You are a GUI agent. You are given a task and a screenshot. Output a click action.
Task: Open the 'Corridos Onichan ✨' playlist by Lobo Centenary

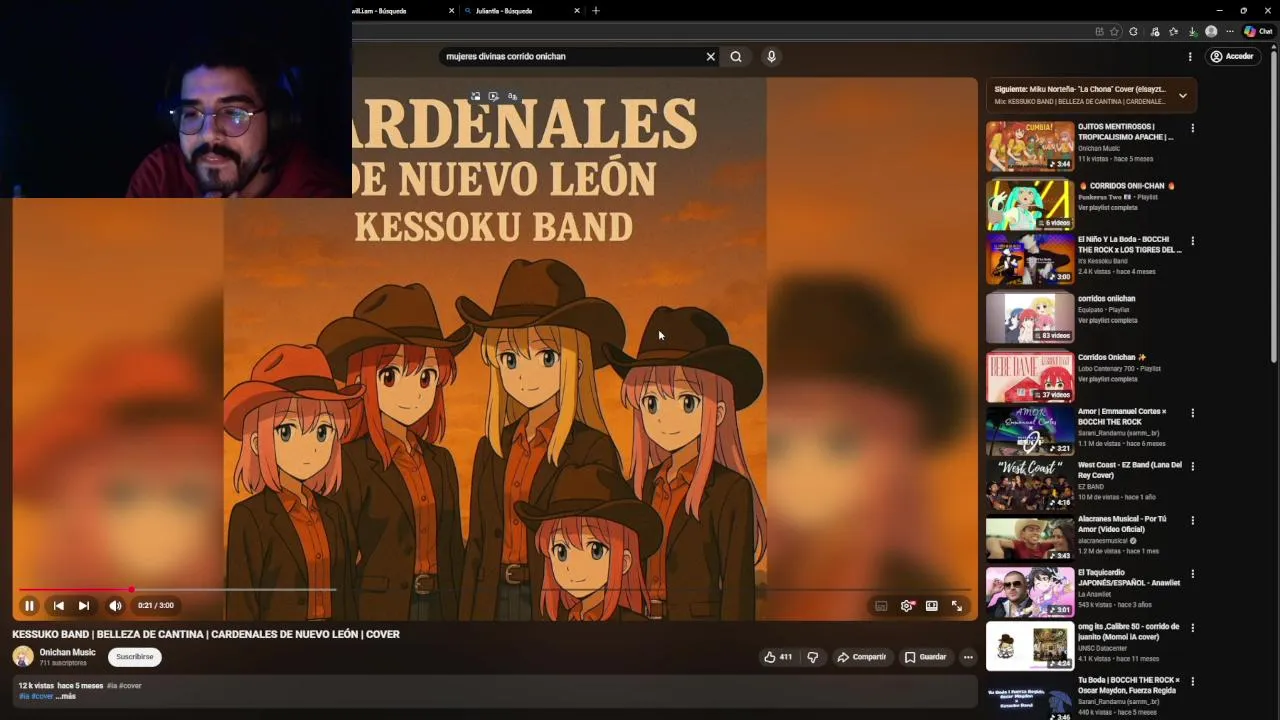tap(1030, 377)
